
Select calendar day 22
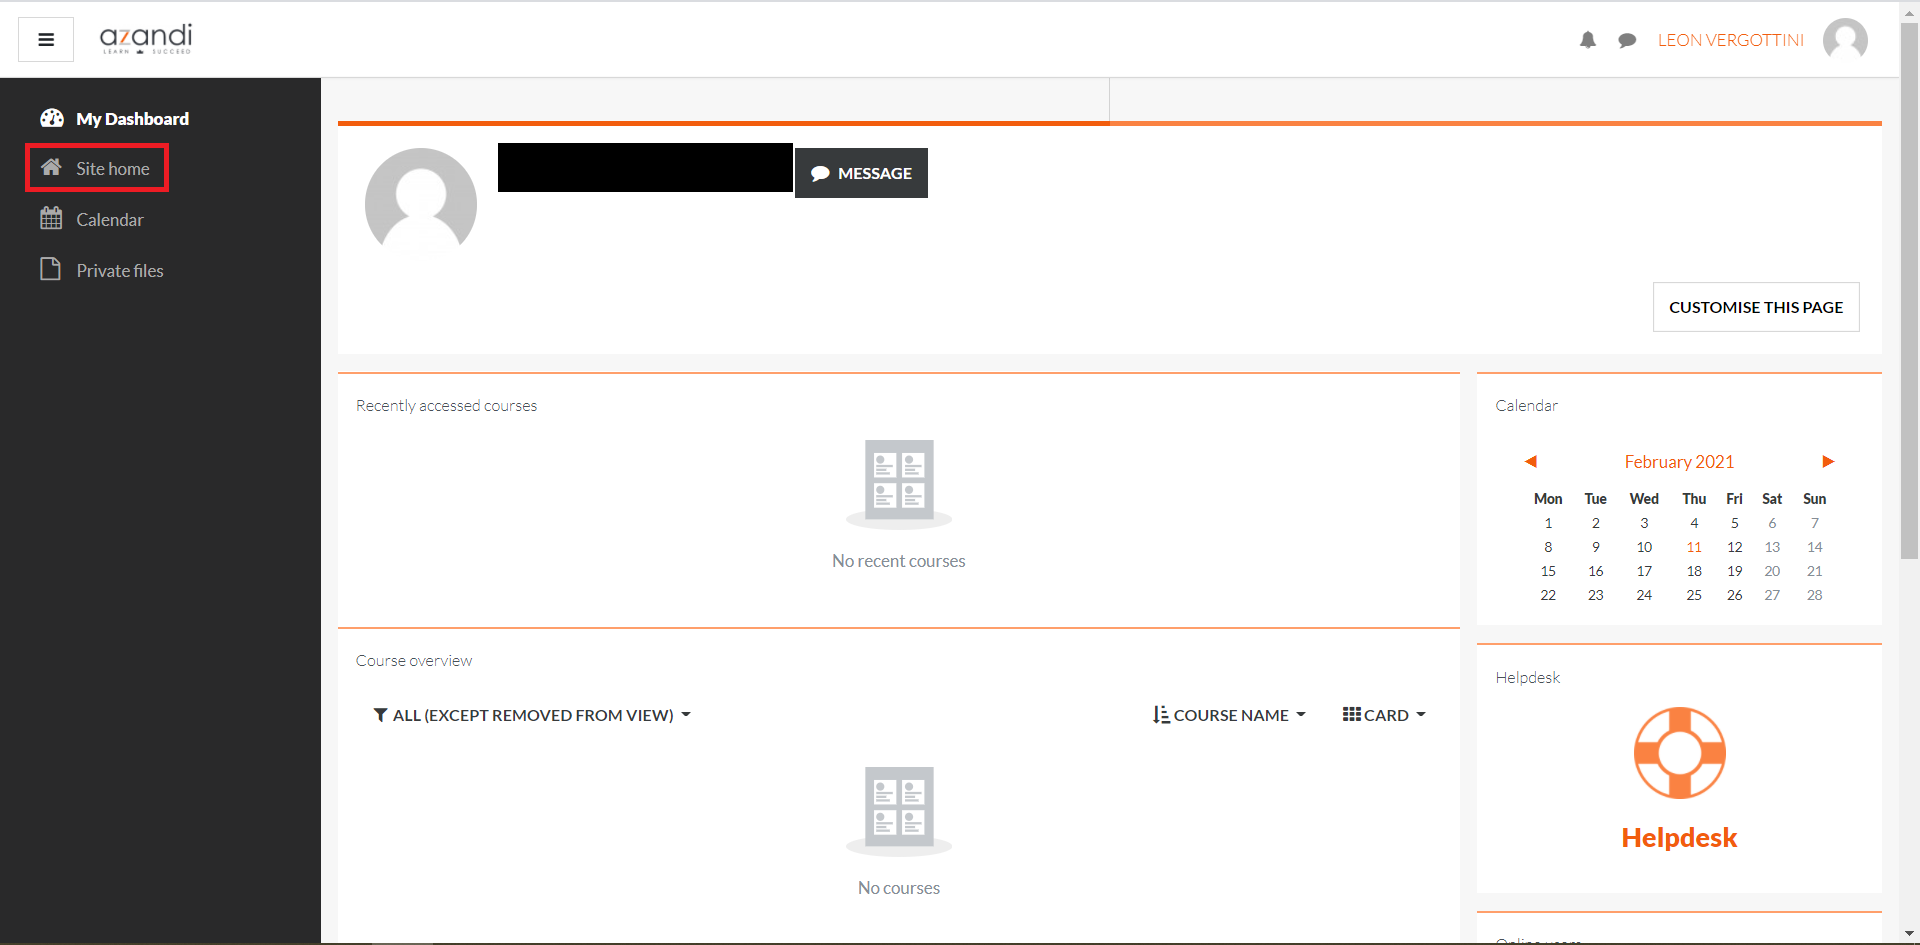(1548, 595)
